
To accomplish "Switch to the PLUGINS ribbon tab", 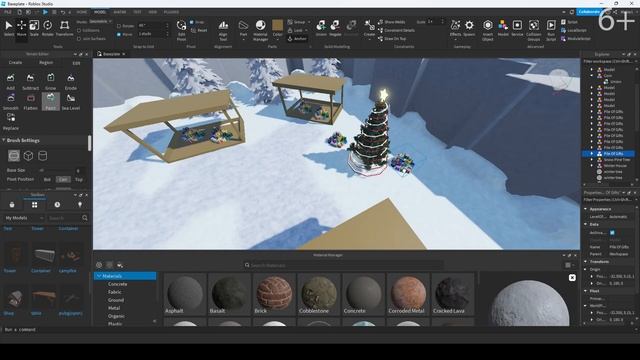I will [171, 12].
